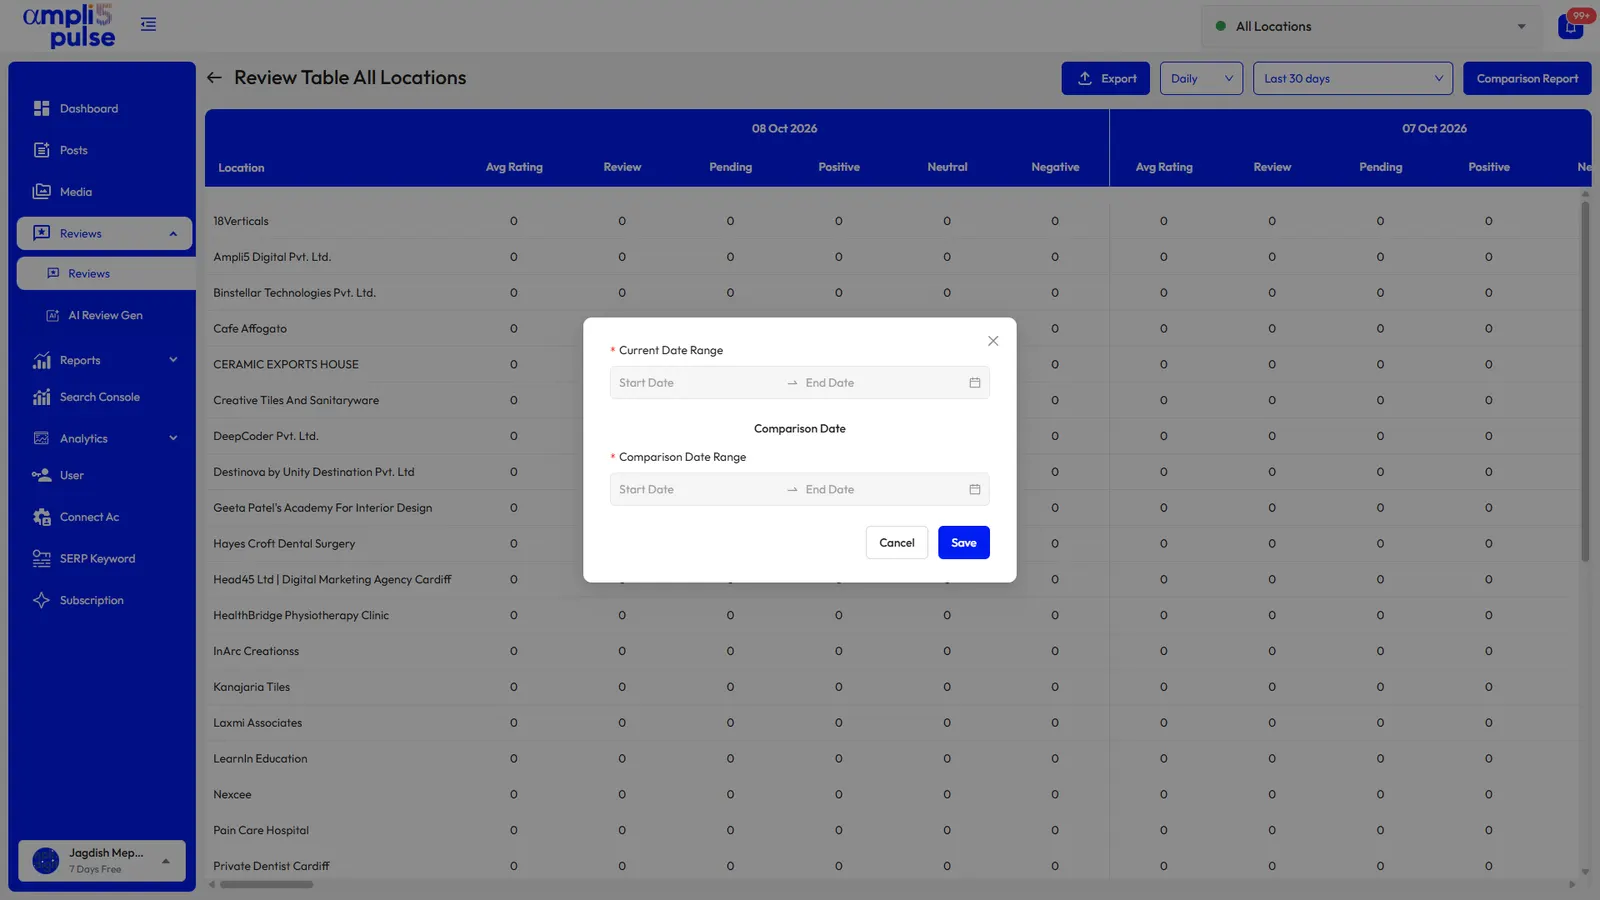Collapse the Reviews menu chevron
The width and height of the screenshot is (1600, 900).
pos(173,234)
